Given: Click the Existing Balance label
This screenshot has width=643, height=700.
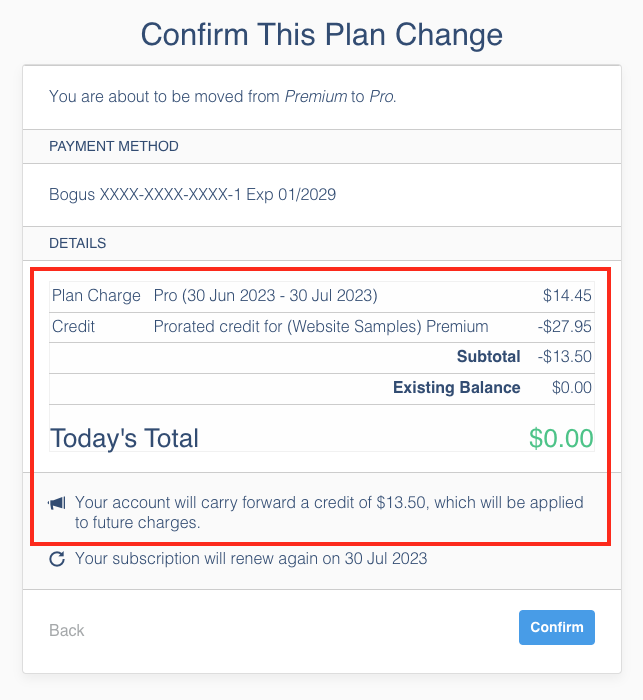Looking at the screenshot, I should pyautogui.click(x=456, y=388).
